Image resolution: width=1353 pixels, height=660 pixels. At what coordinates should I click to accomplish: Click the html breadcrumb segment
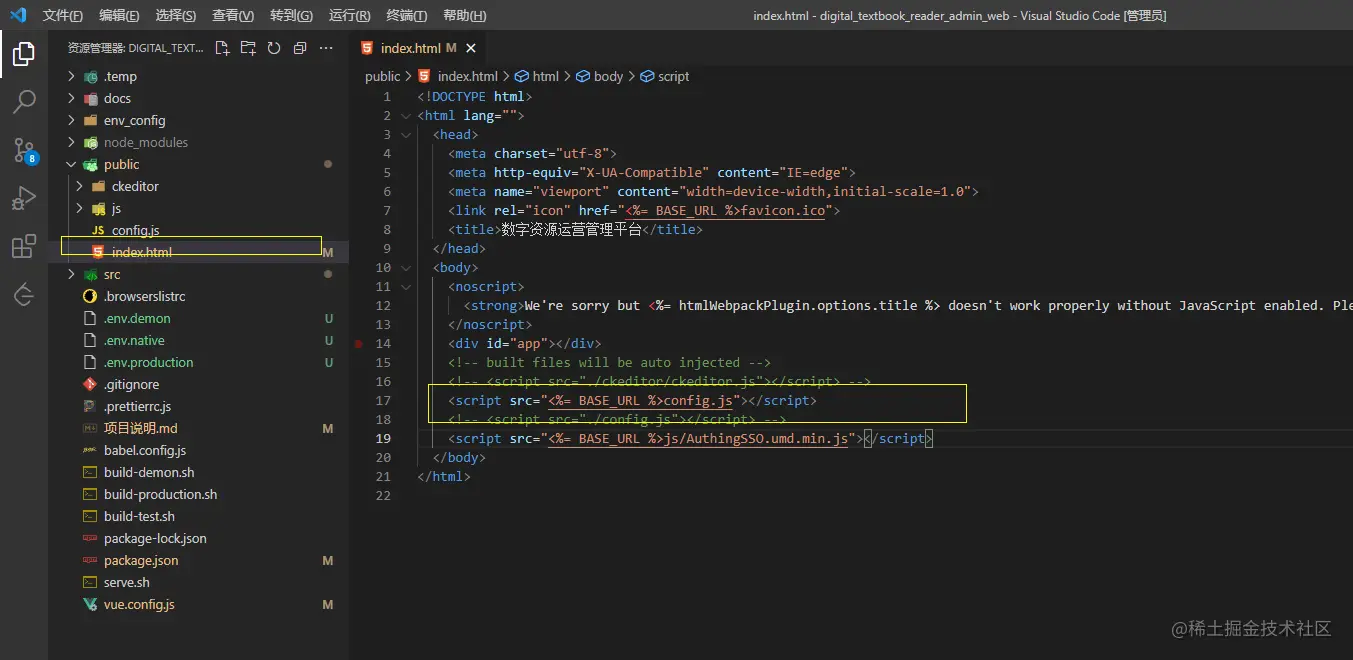tap(546, 76)
